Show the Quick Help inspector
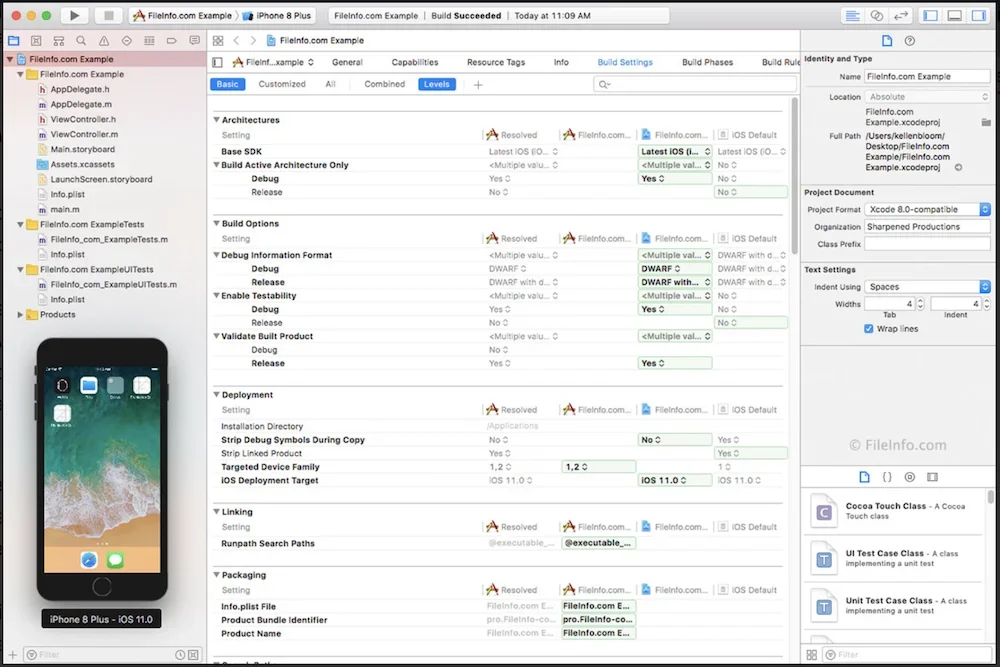 [909, 41]
